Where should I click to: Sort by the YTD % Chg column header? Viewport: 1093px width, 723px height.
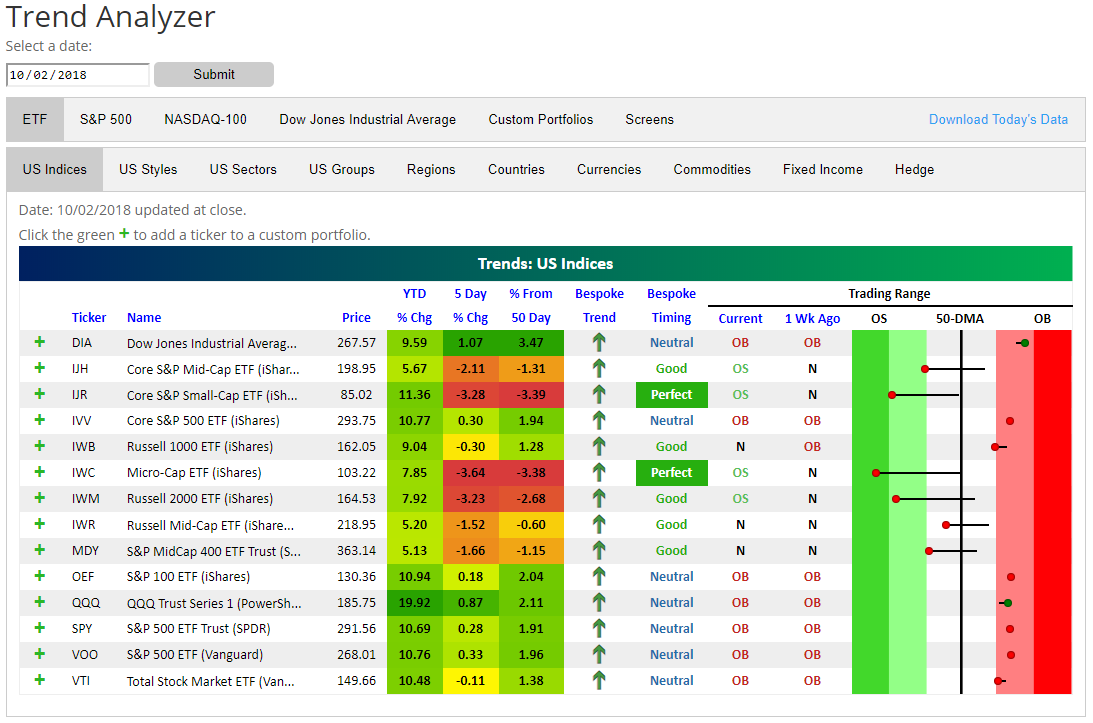pos(414,305)
